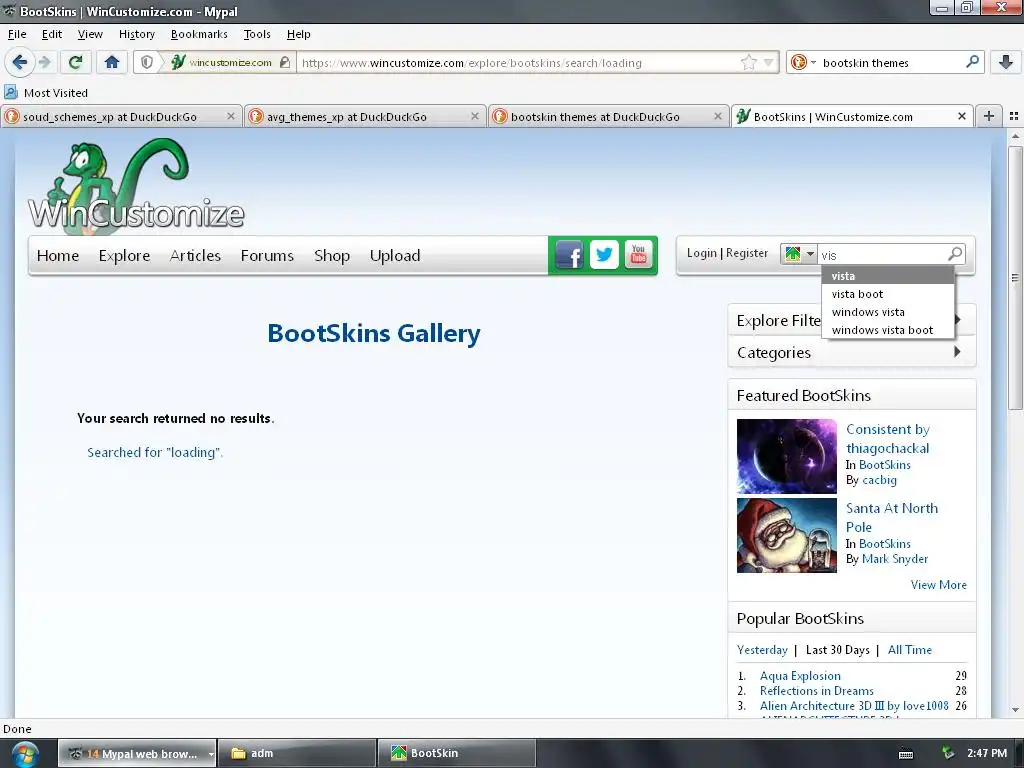Open WinCustomize Facebook page icon
Screen dimensions: 1024x768
pos(569,255)
